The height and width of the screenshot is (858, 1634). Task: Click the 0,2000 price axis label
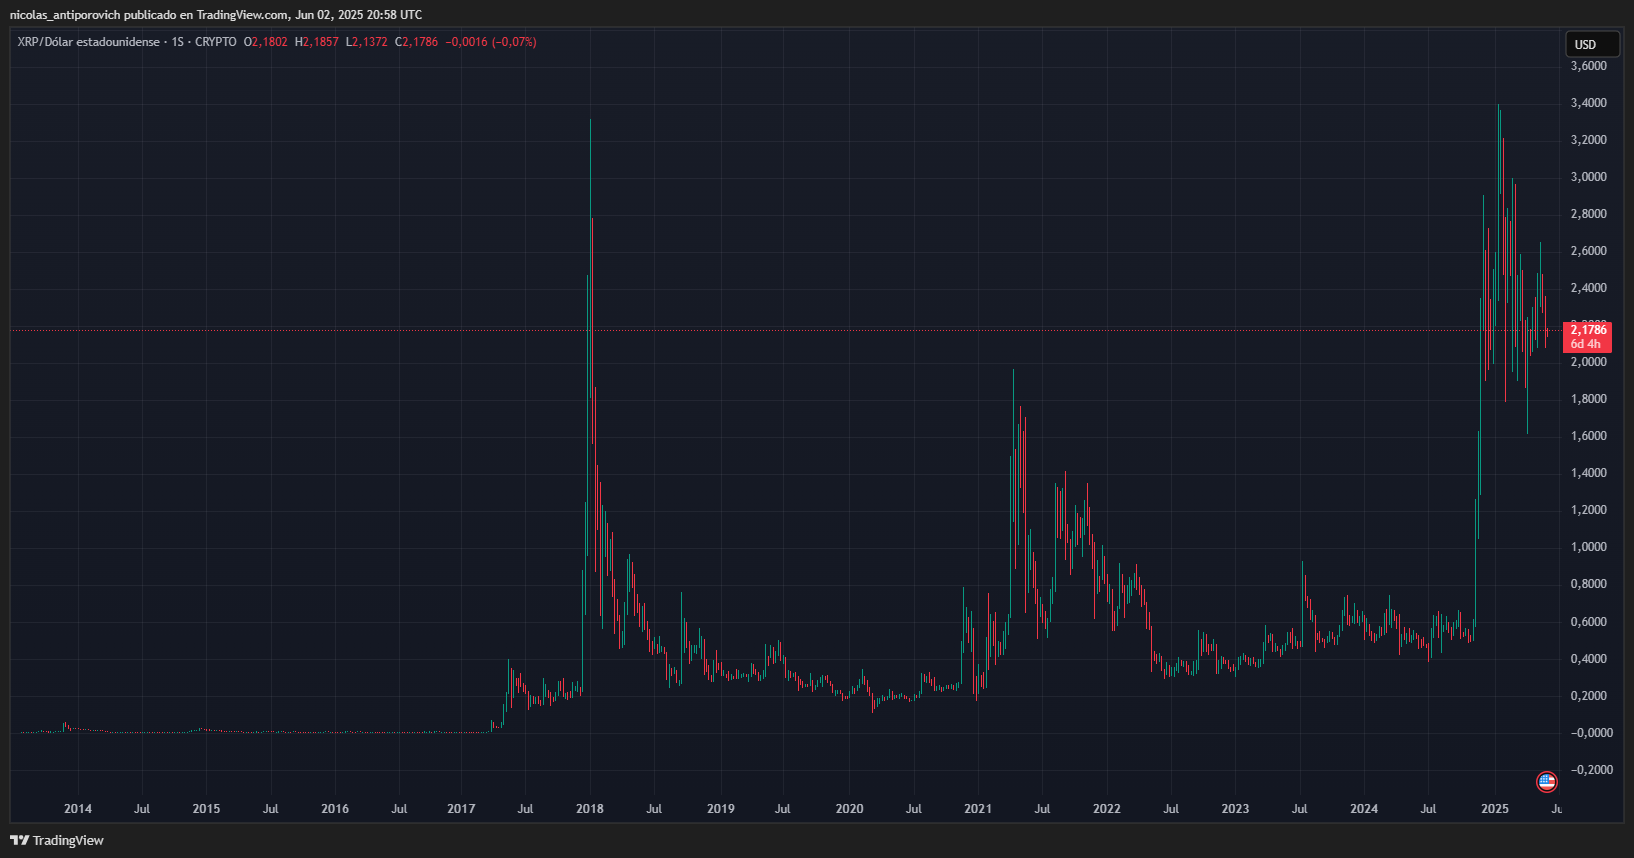click(1589, 696)
